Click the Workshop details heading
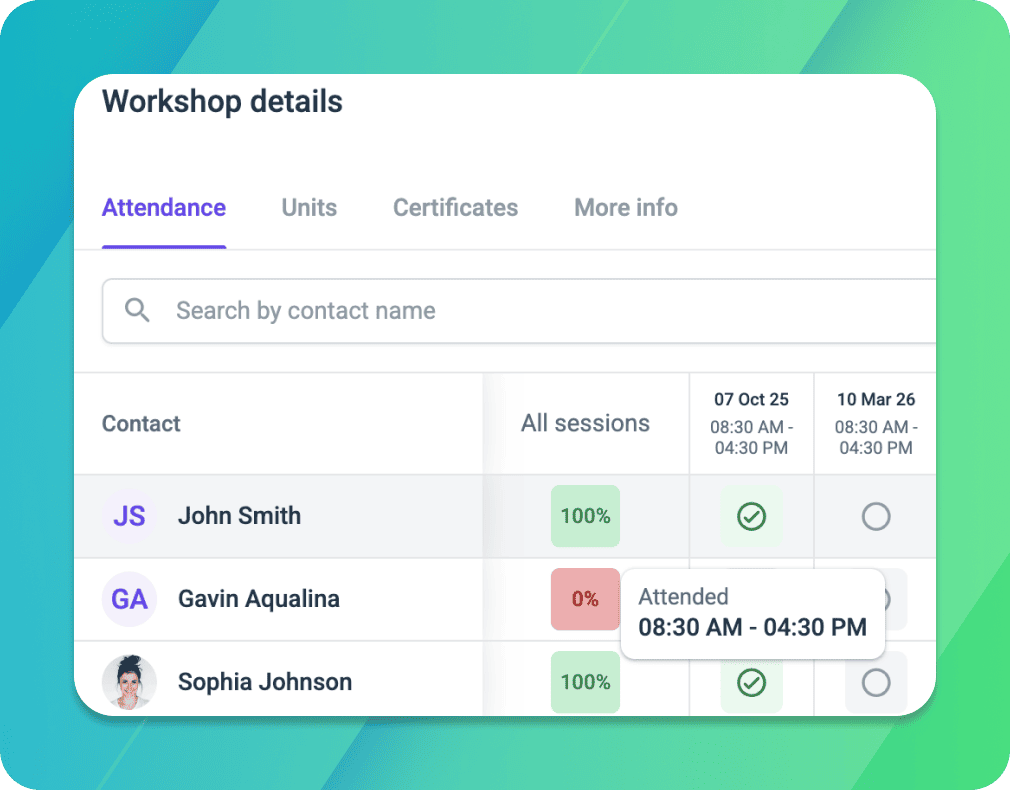Viewport: 1010px width, 790px height. pos(222,102)
